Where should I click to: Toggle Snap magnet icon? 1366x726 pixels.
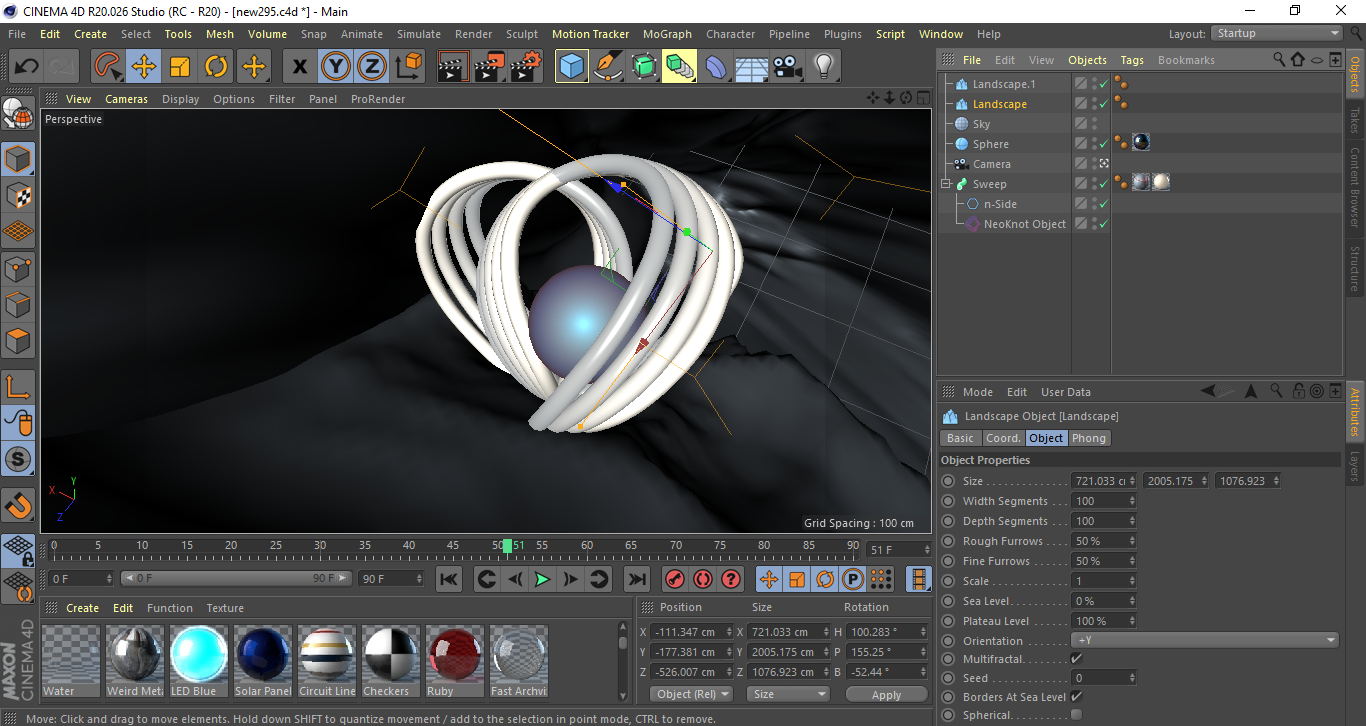click(18, 506)
